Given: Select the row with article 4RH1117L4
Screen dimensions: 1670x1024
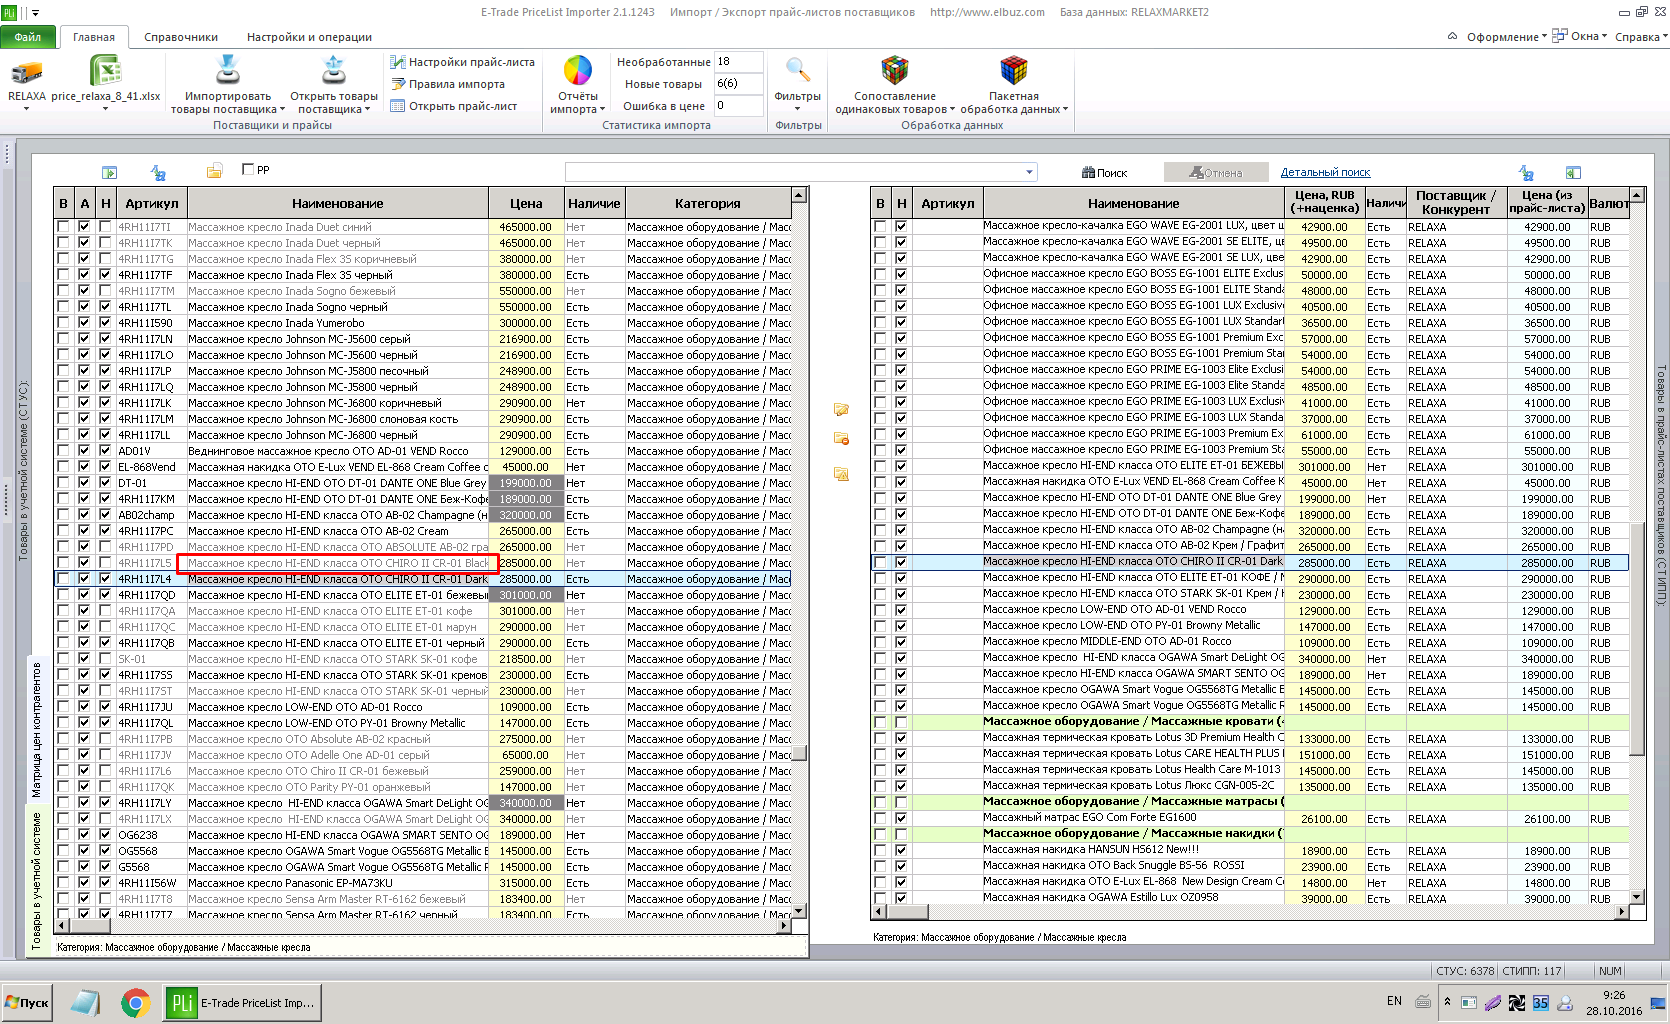Looking at the screenshot, I should (422, 579).
